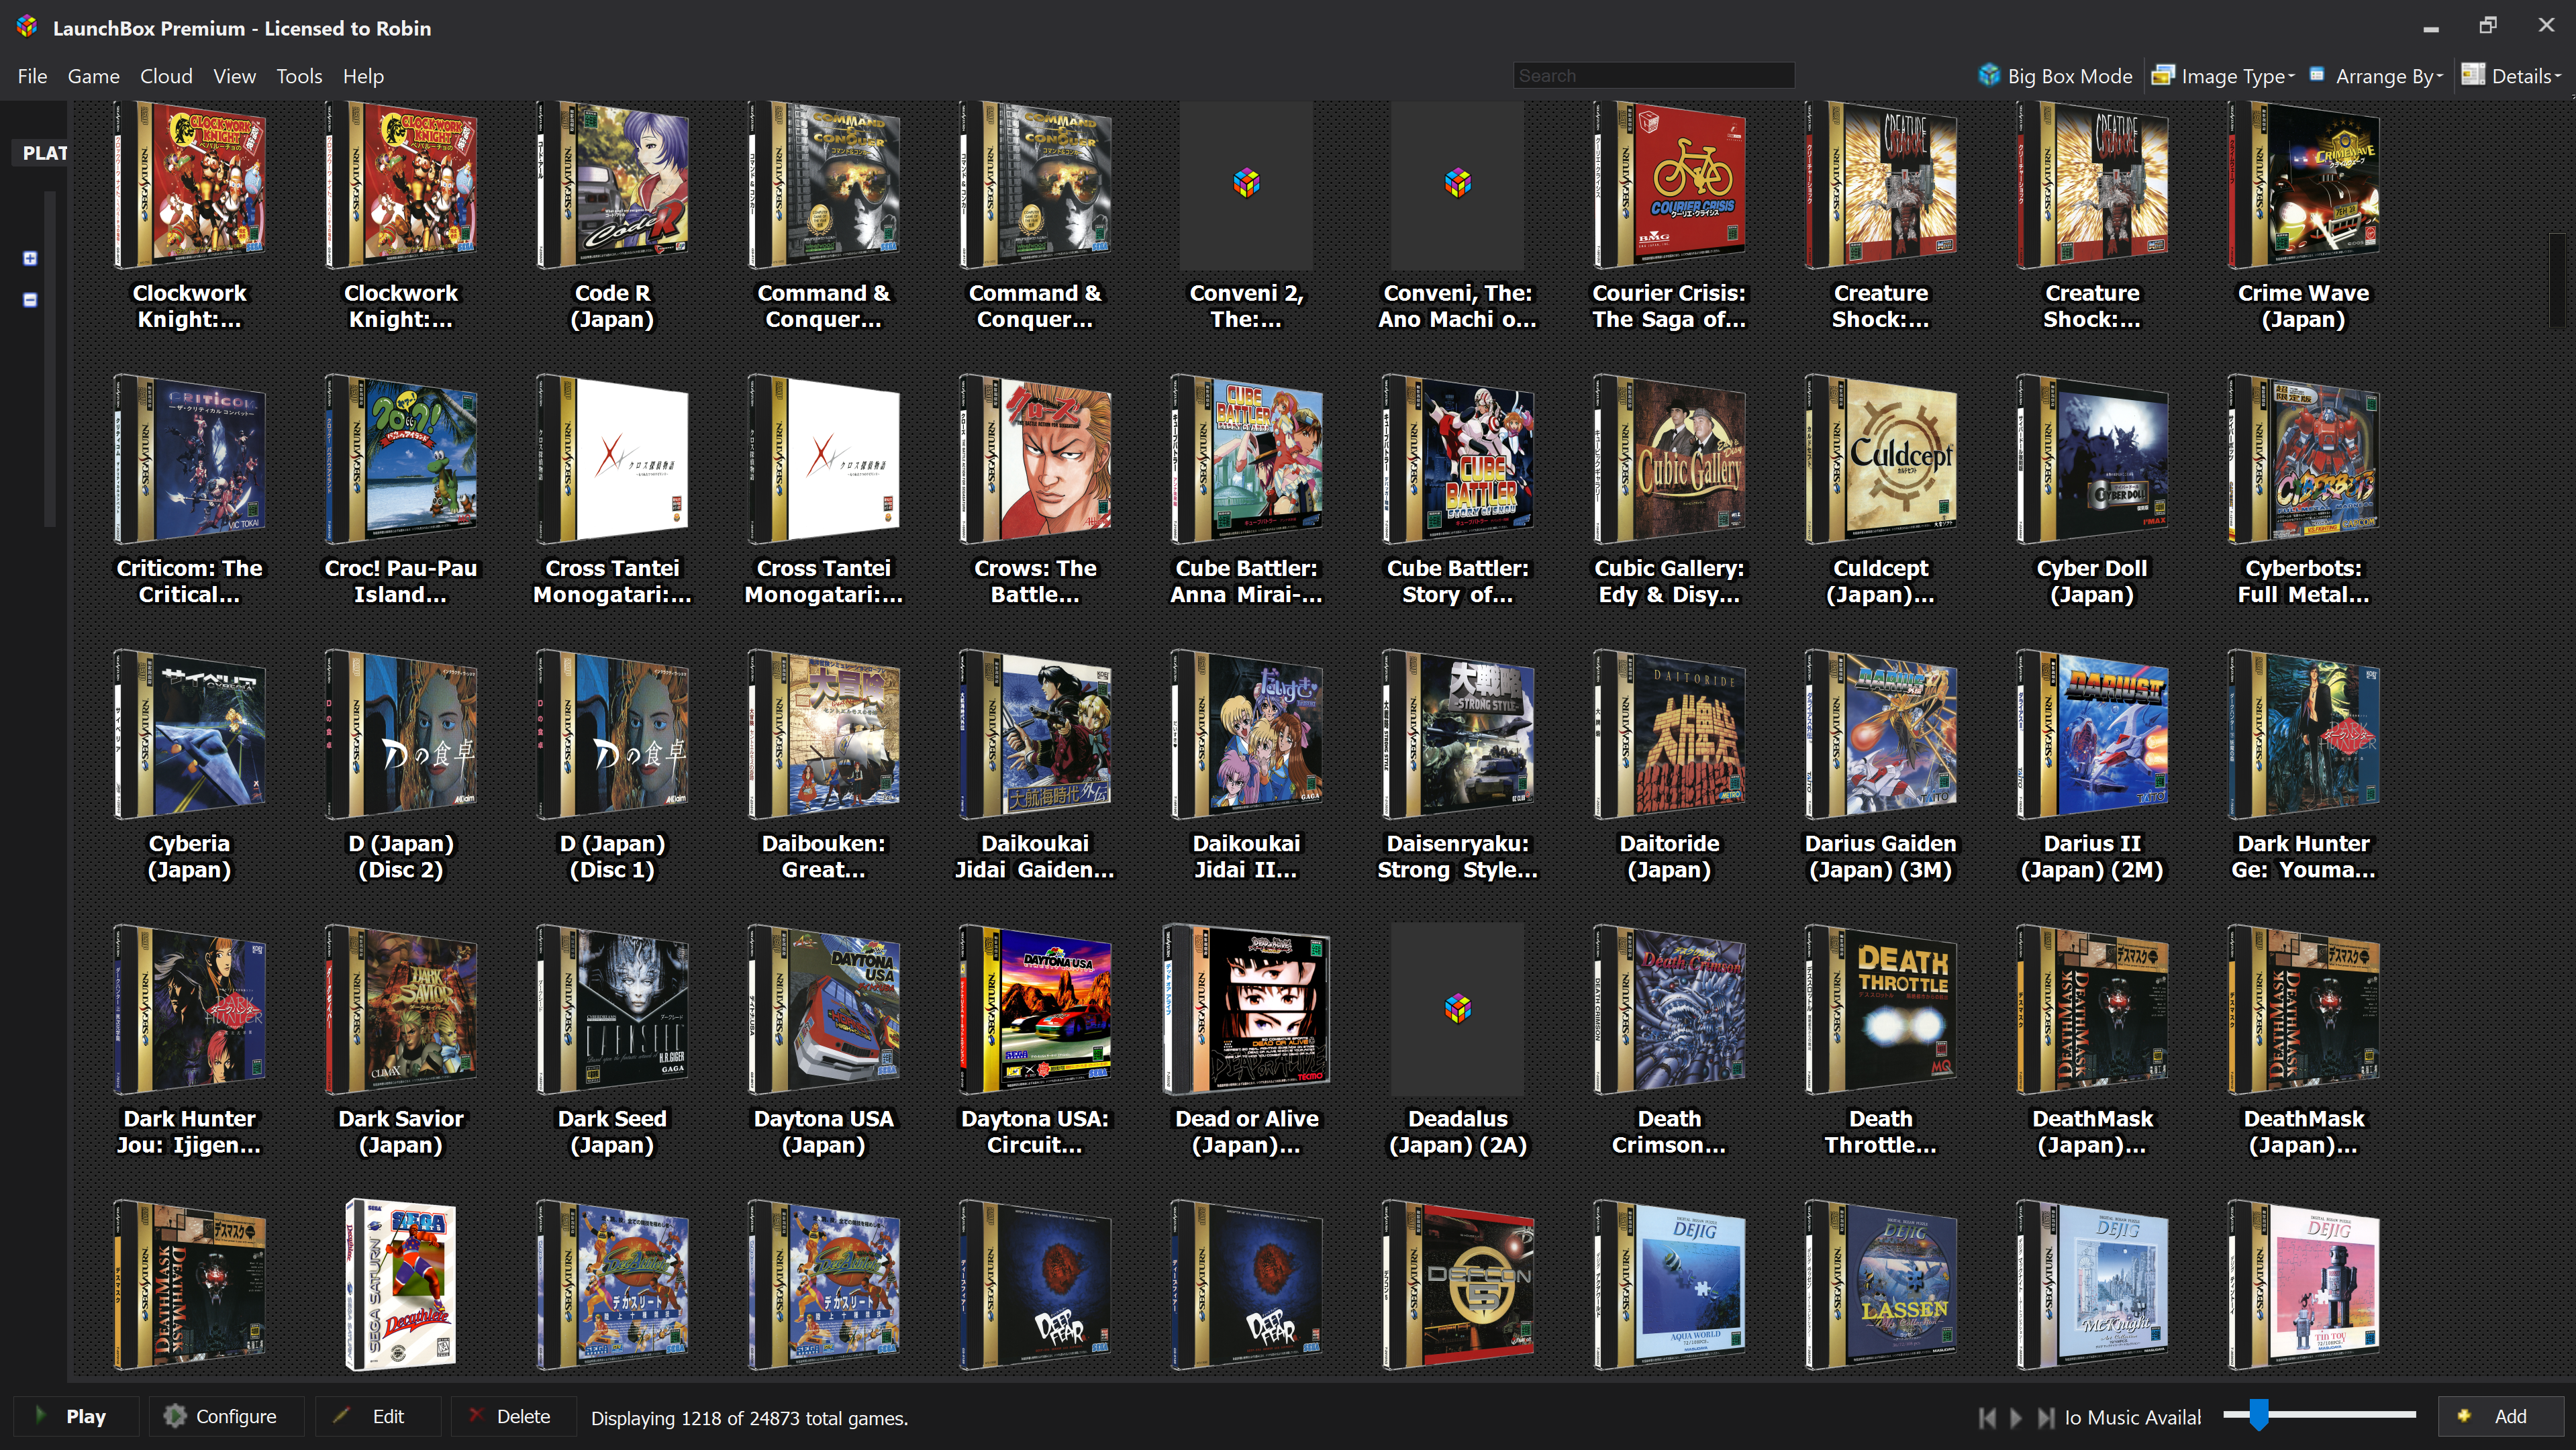Expand the Details dropdown
This screenshot has height=1450, width=2576.
pyautogui.click(x=2511, y=76)
